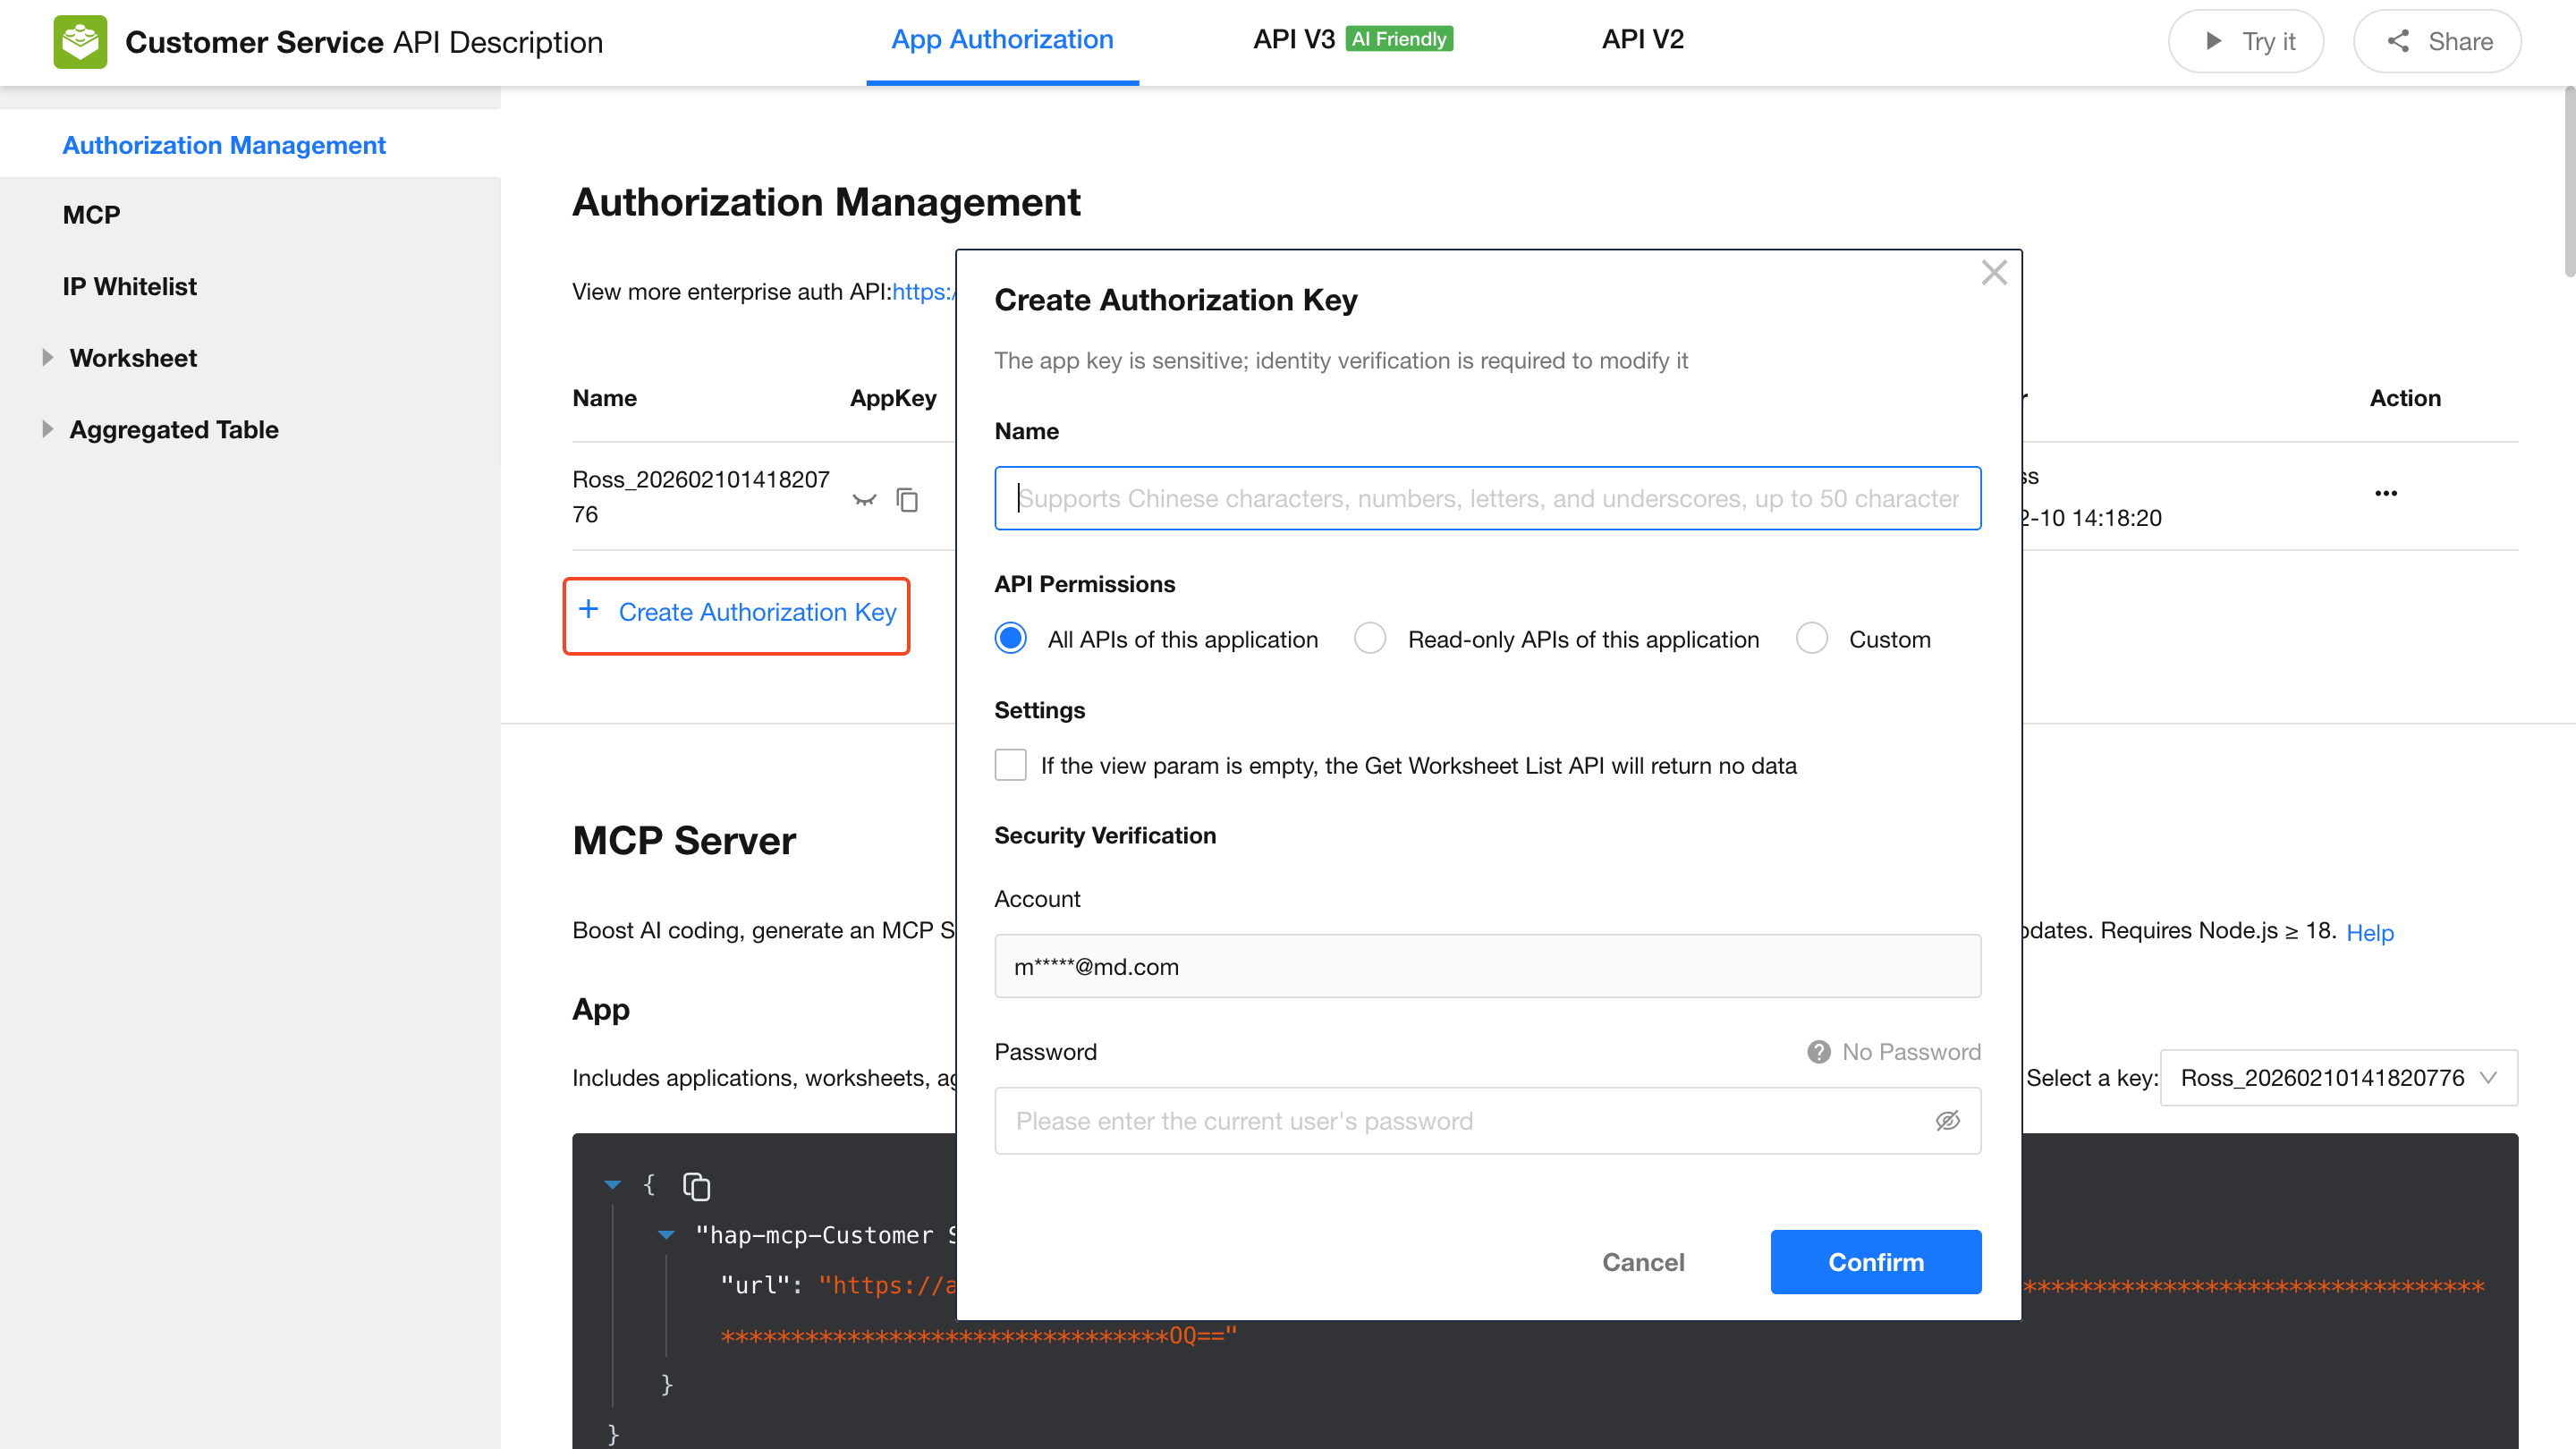2576x1449 pixels.
Task: Click the Name column header in table
Action: (x=604, y=398)
